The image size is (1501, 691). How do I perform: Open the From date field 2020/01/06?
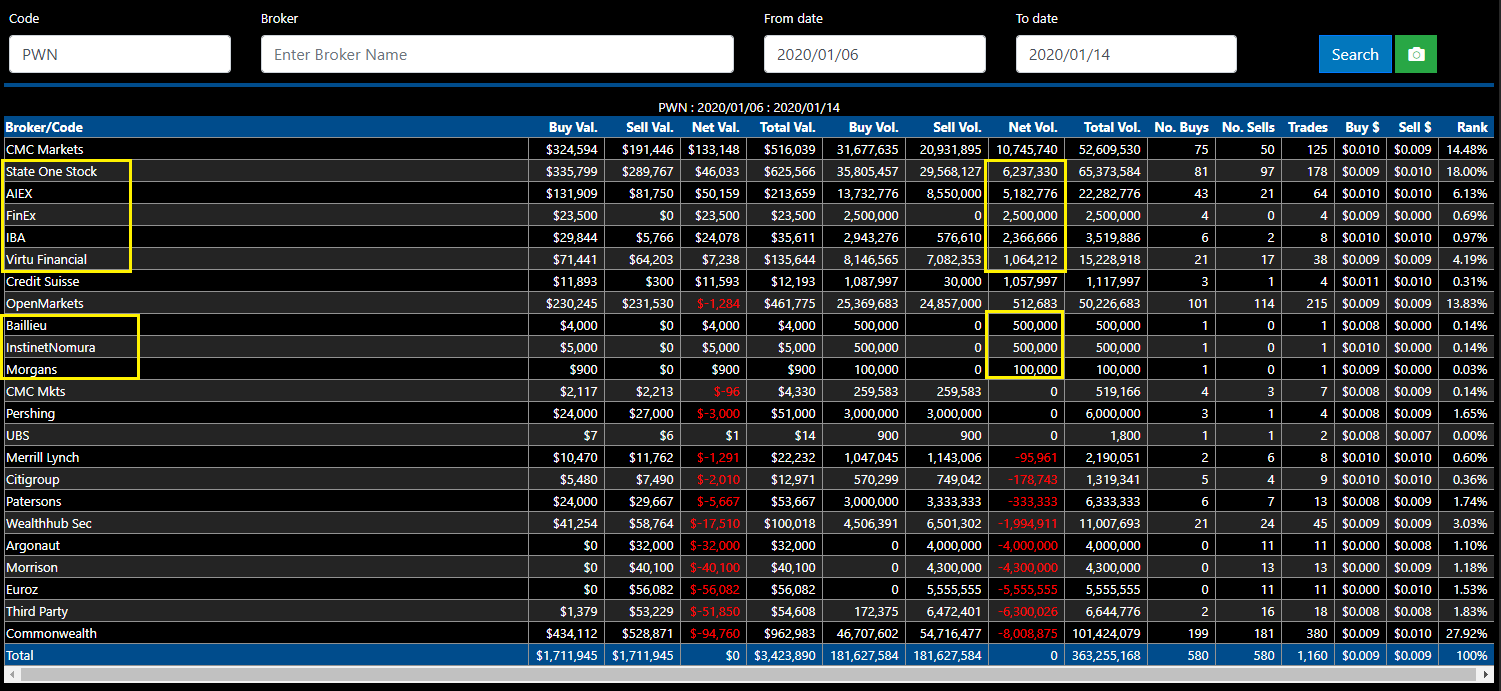(x=875, y=54)
